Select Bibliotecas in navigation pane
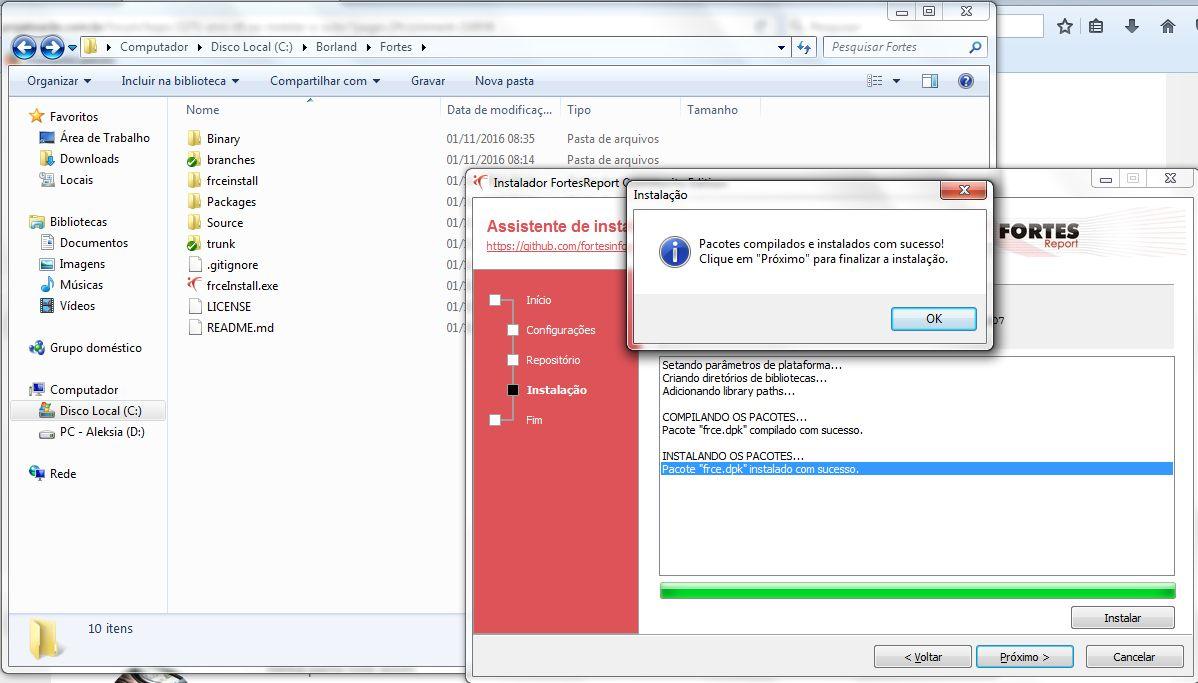The image size is (1198, 683). click(78, 222)
